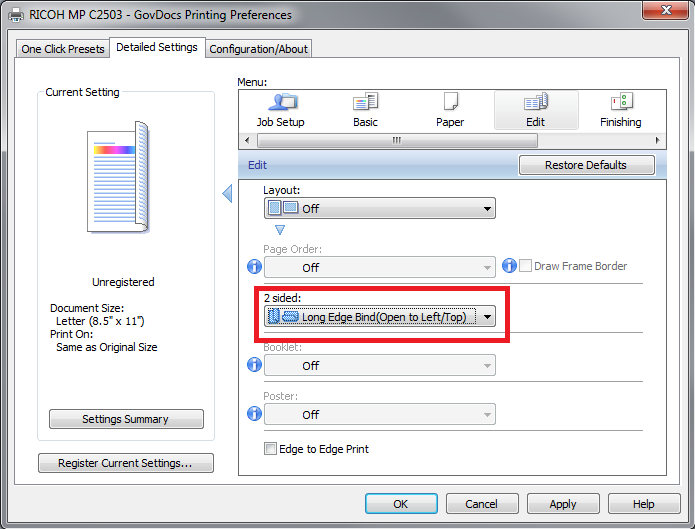Open the Poster dropdown

click(380, 414)
